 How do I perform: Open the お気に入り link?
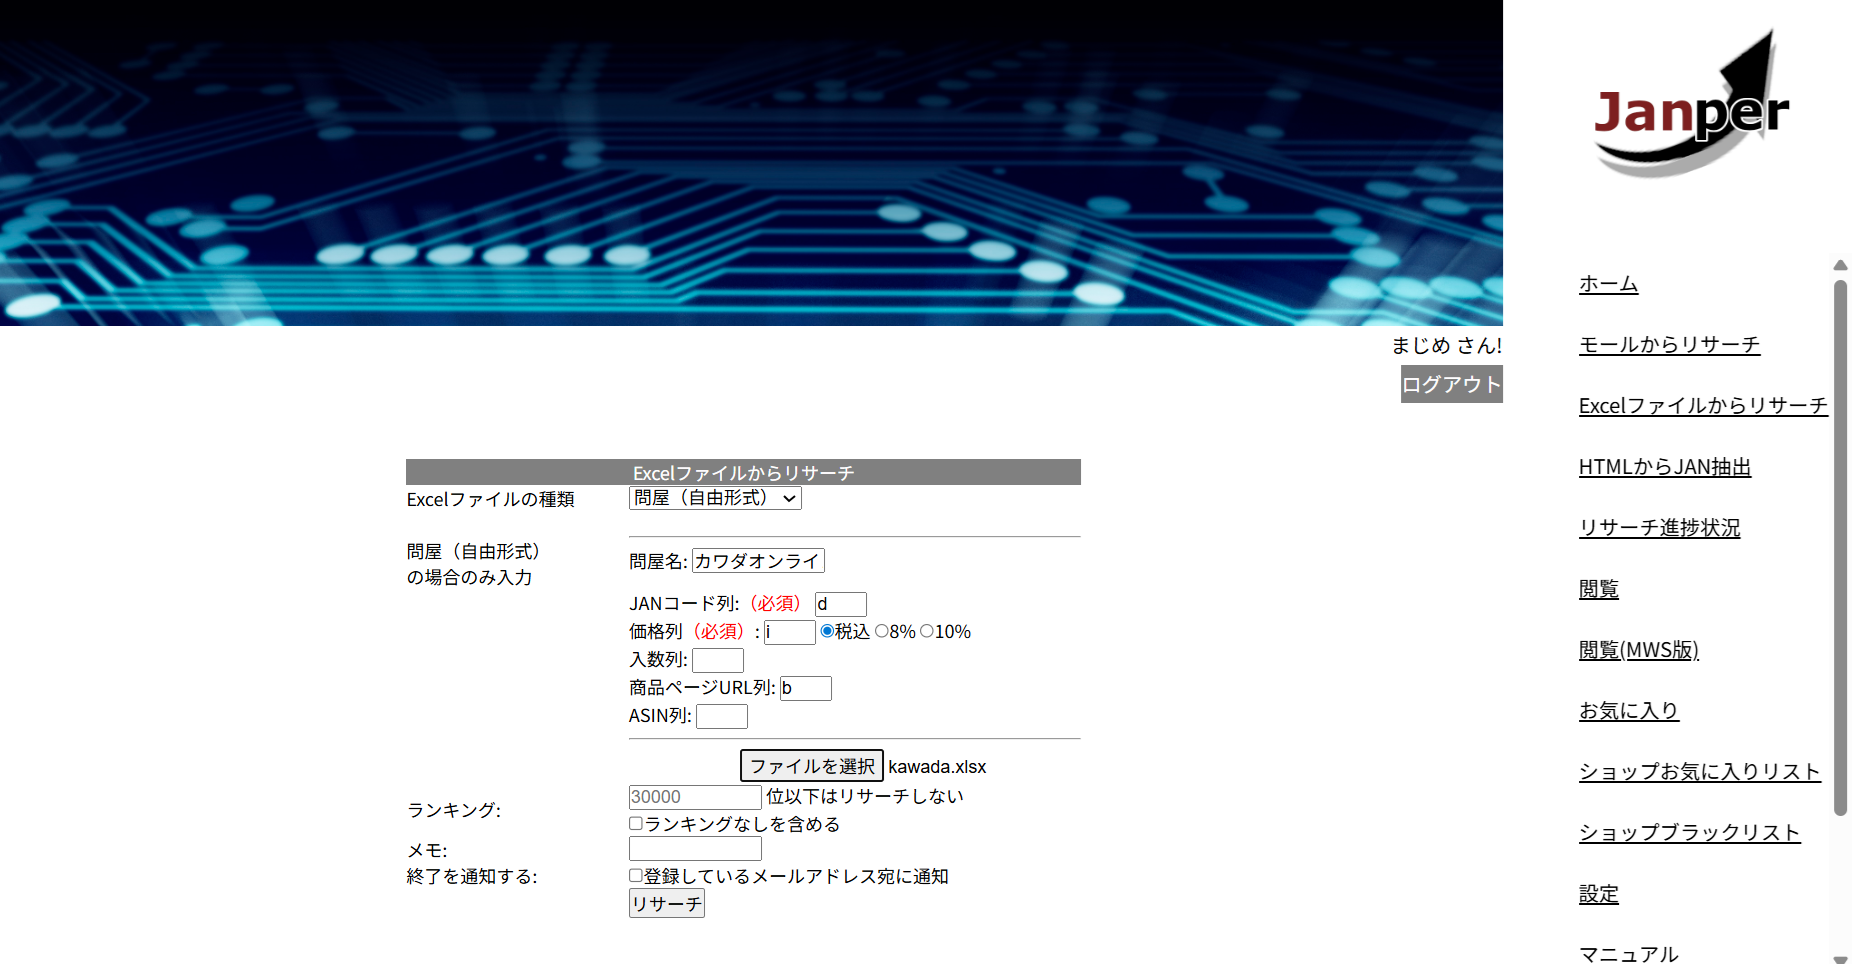click(x=1628, y=711)
